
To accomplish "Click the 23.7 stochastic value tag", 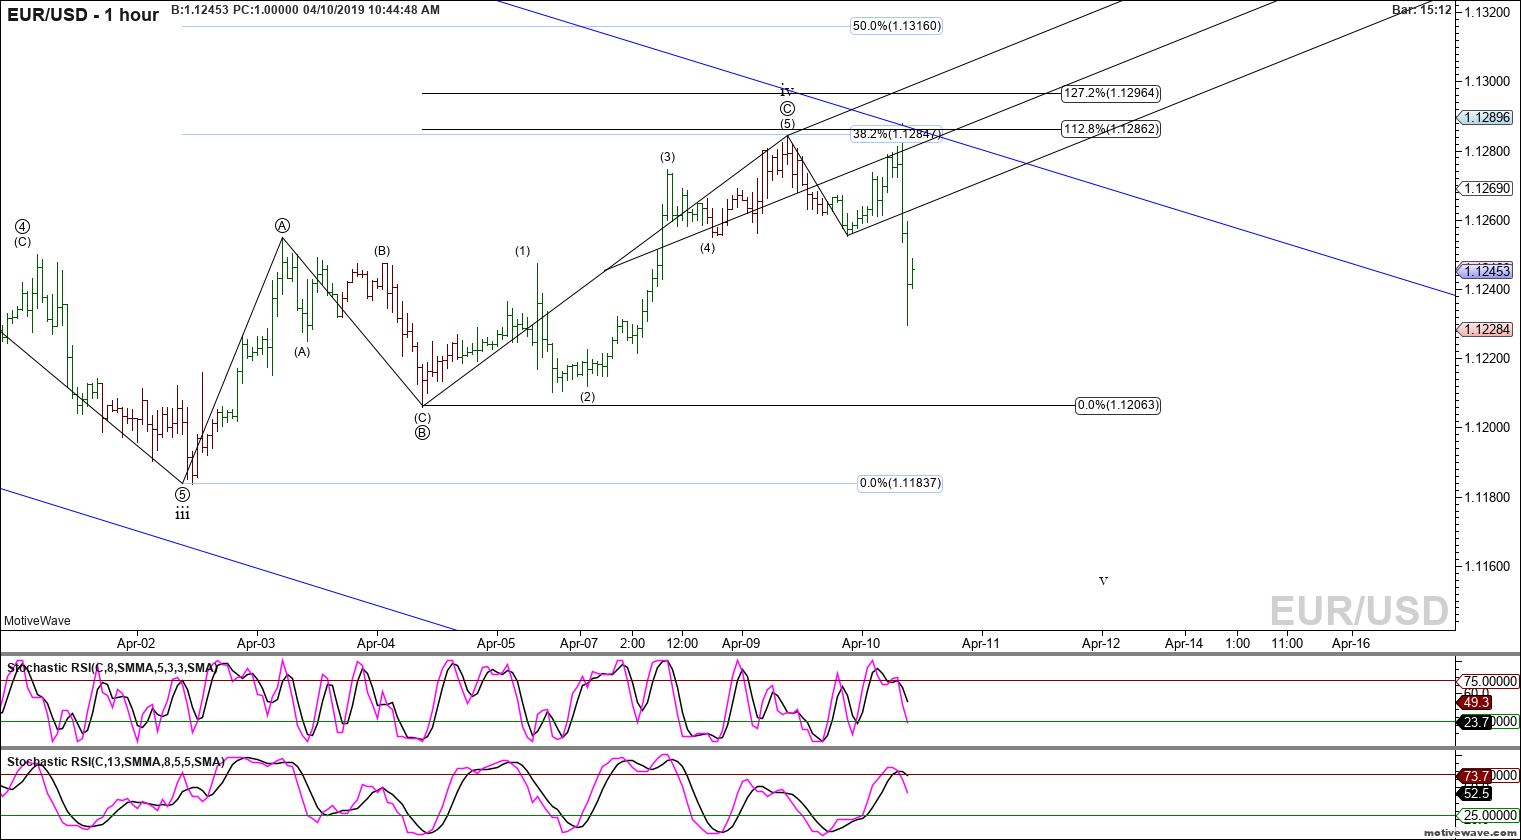I will tap(1476, 721).
